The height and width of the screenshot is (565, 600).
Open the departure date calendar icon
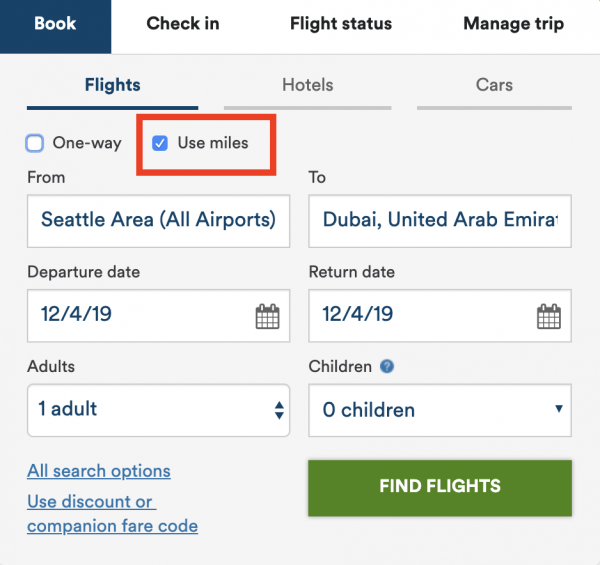point(267,317)
